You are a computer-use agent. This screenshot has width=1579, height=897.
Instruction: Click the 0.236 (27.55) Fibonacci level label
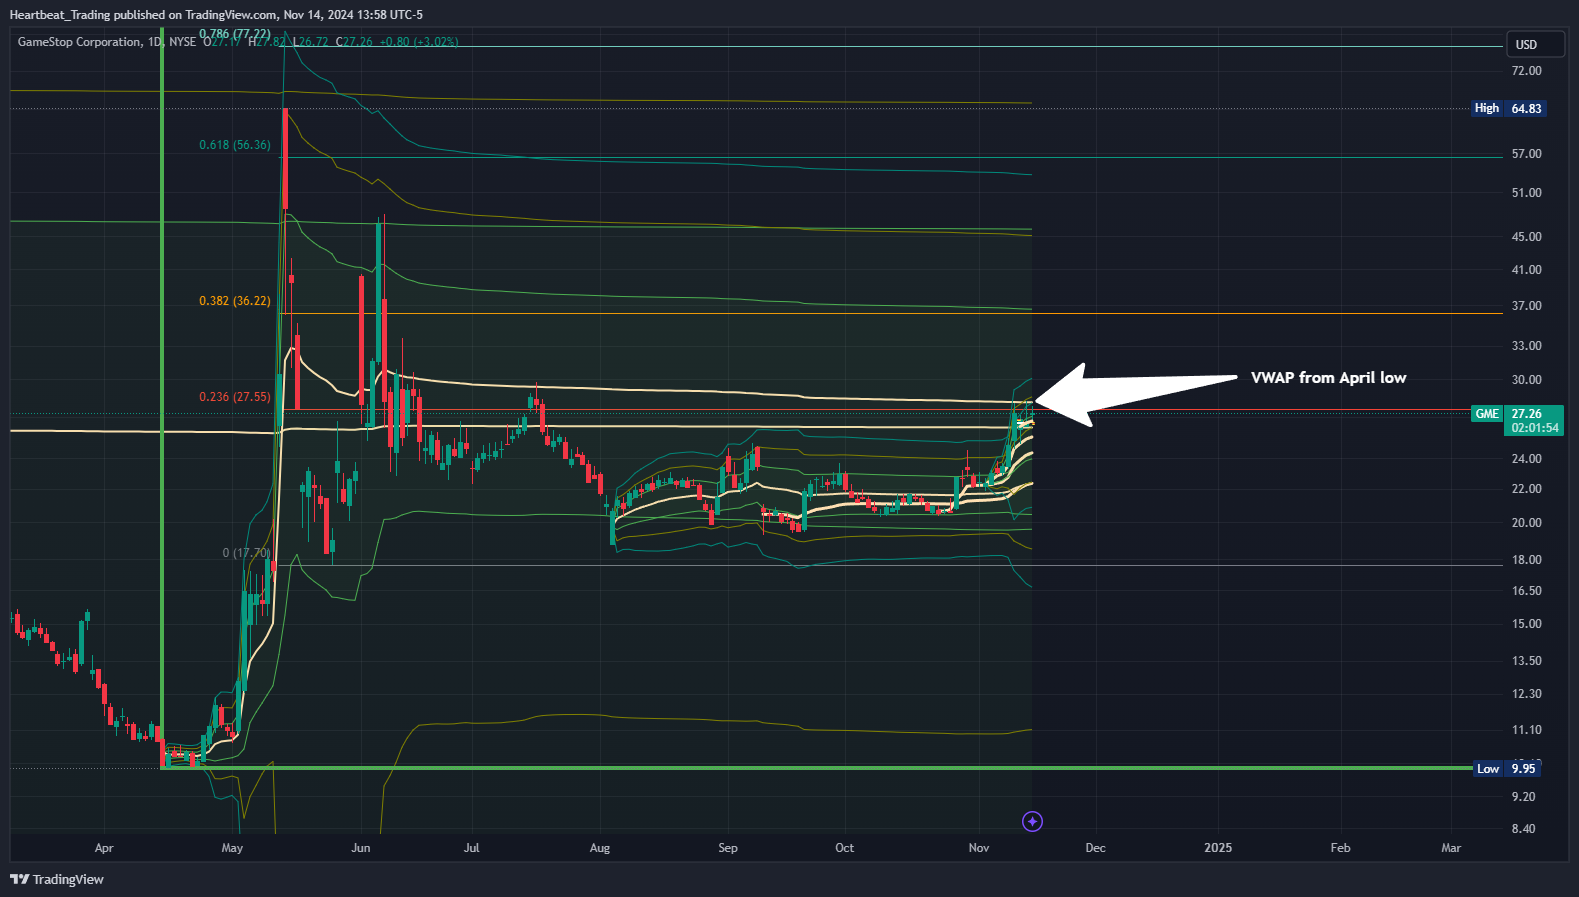[235, 397]
